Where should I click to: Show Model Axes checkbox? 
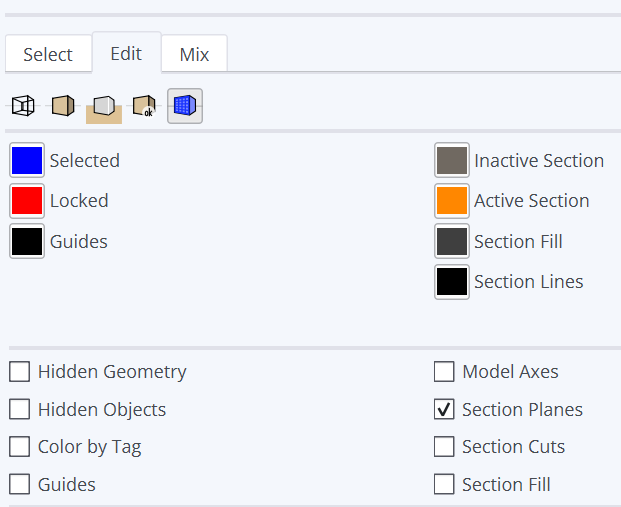(444, 372)
